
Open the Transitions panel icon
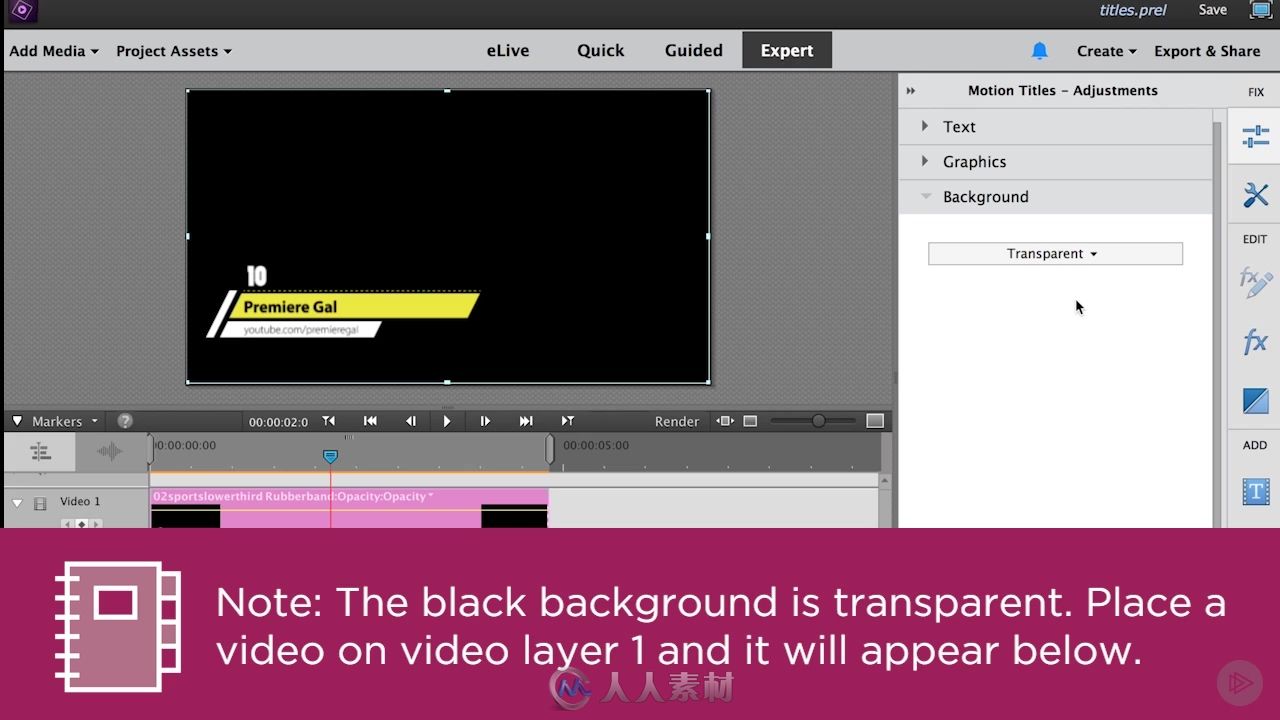1255,401
